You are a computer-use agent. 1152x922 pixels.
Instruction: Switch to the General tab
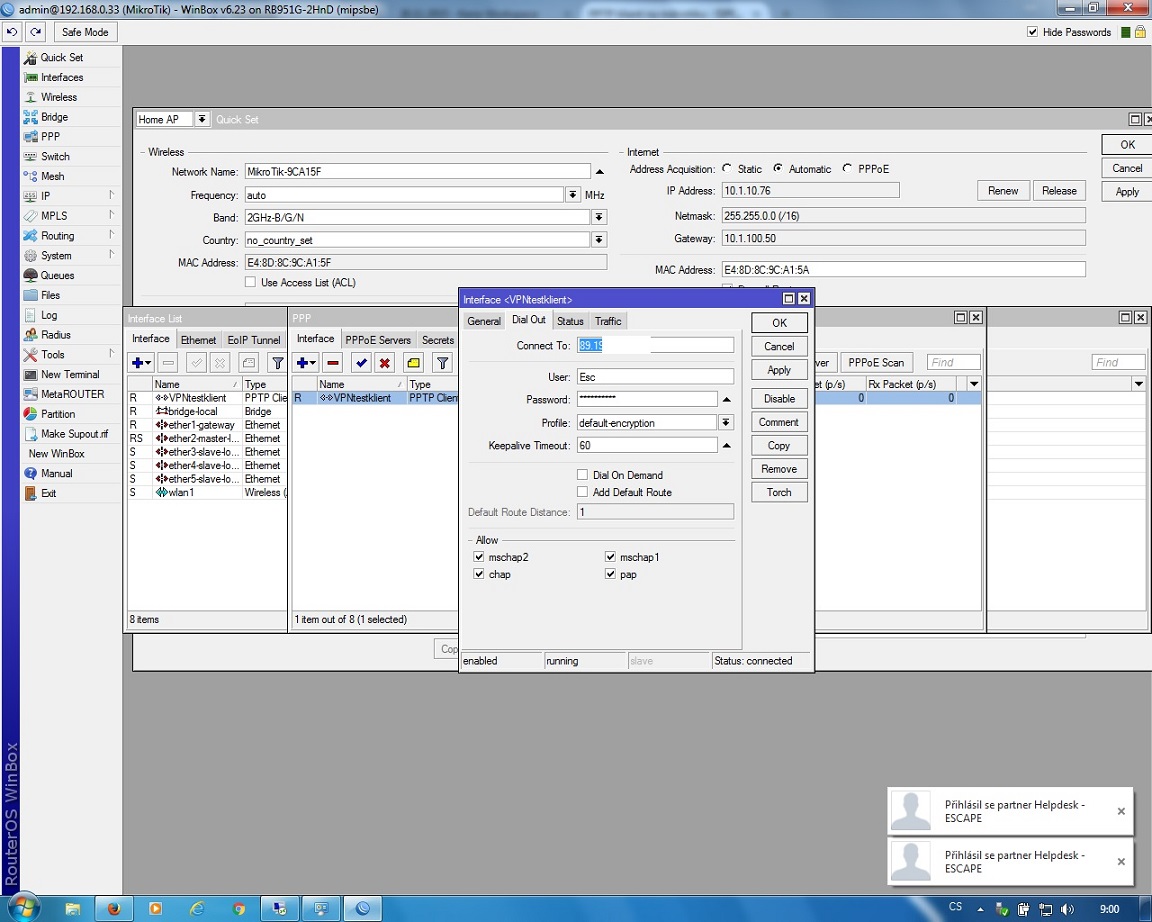(x=484, y=321)
